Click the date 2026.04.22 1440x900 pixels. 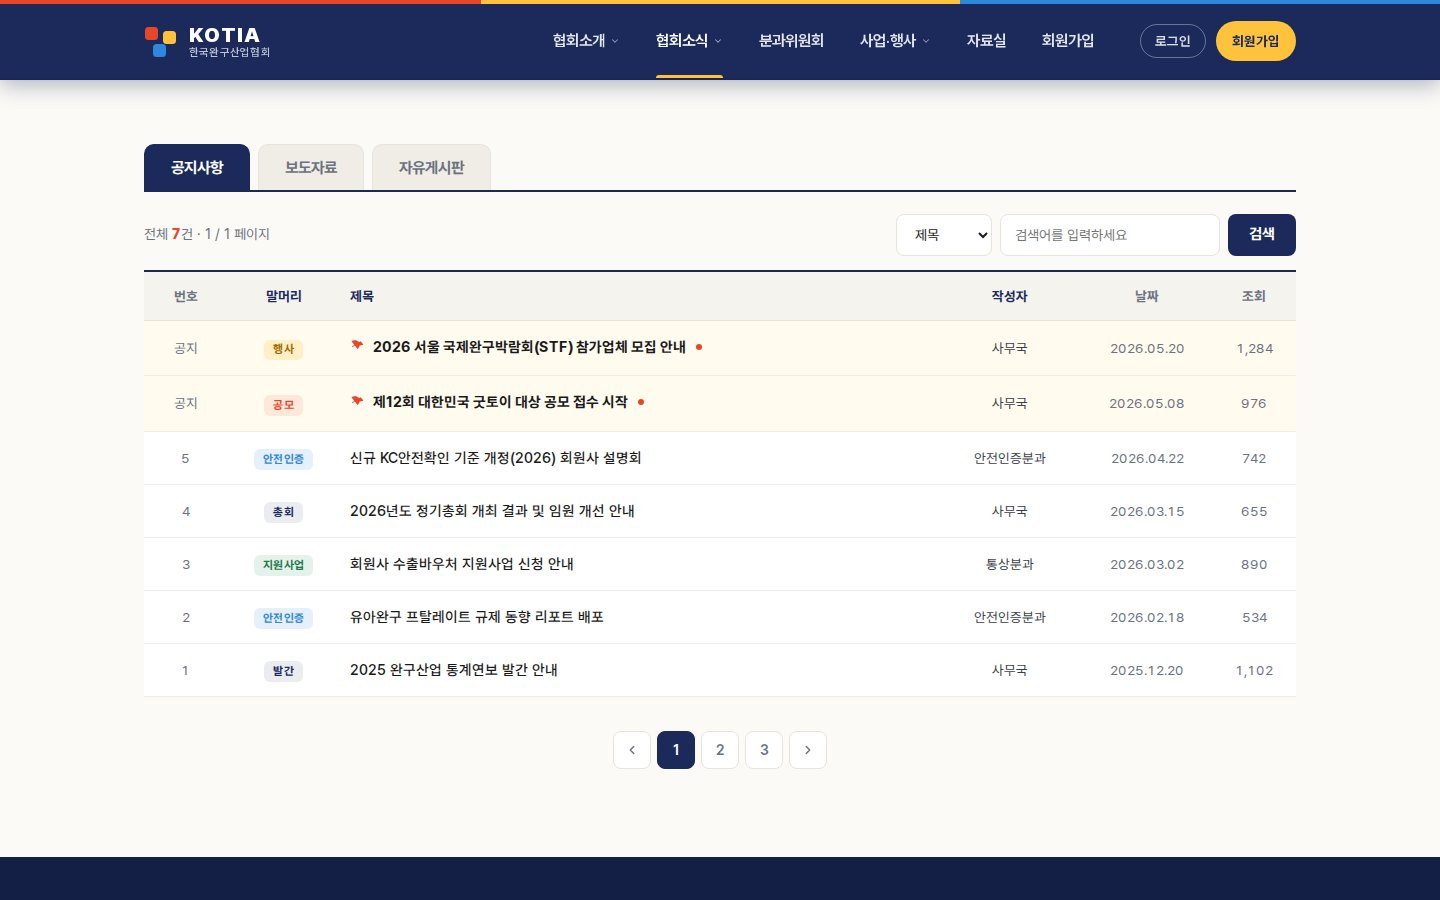1147,458
